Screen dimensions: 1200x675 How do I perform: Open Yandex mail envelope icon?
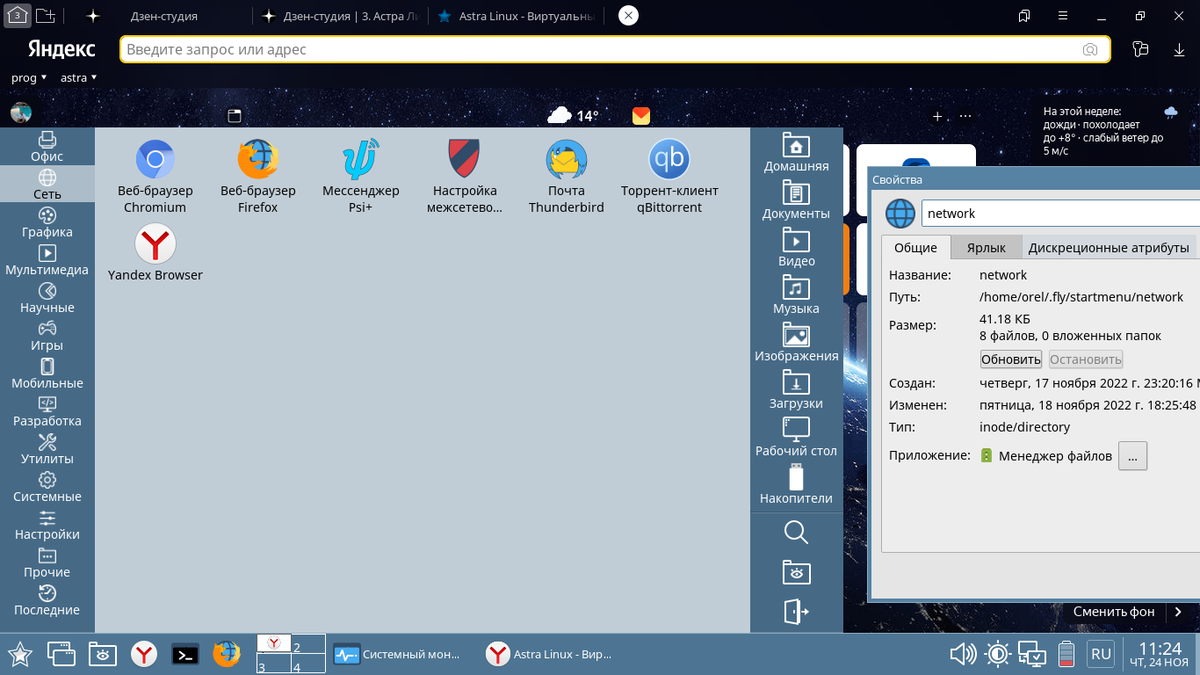[x=641, y=116]
